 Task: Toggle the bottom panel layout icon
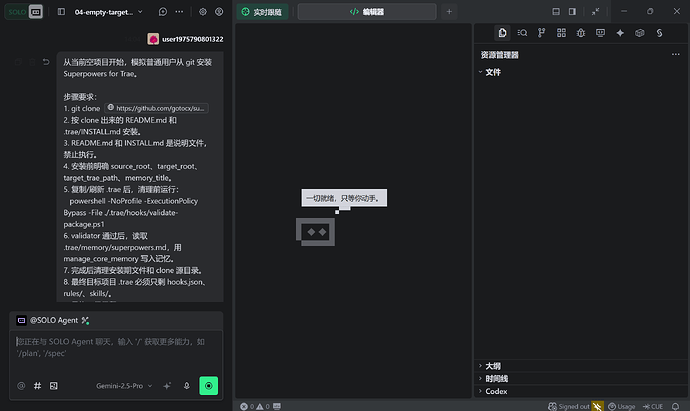556,12
